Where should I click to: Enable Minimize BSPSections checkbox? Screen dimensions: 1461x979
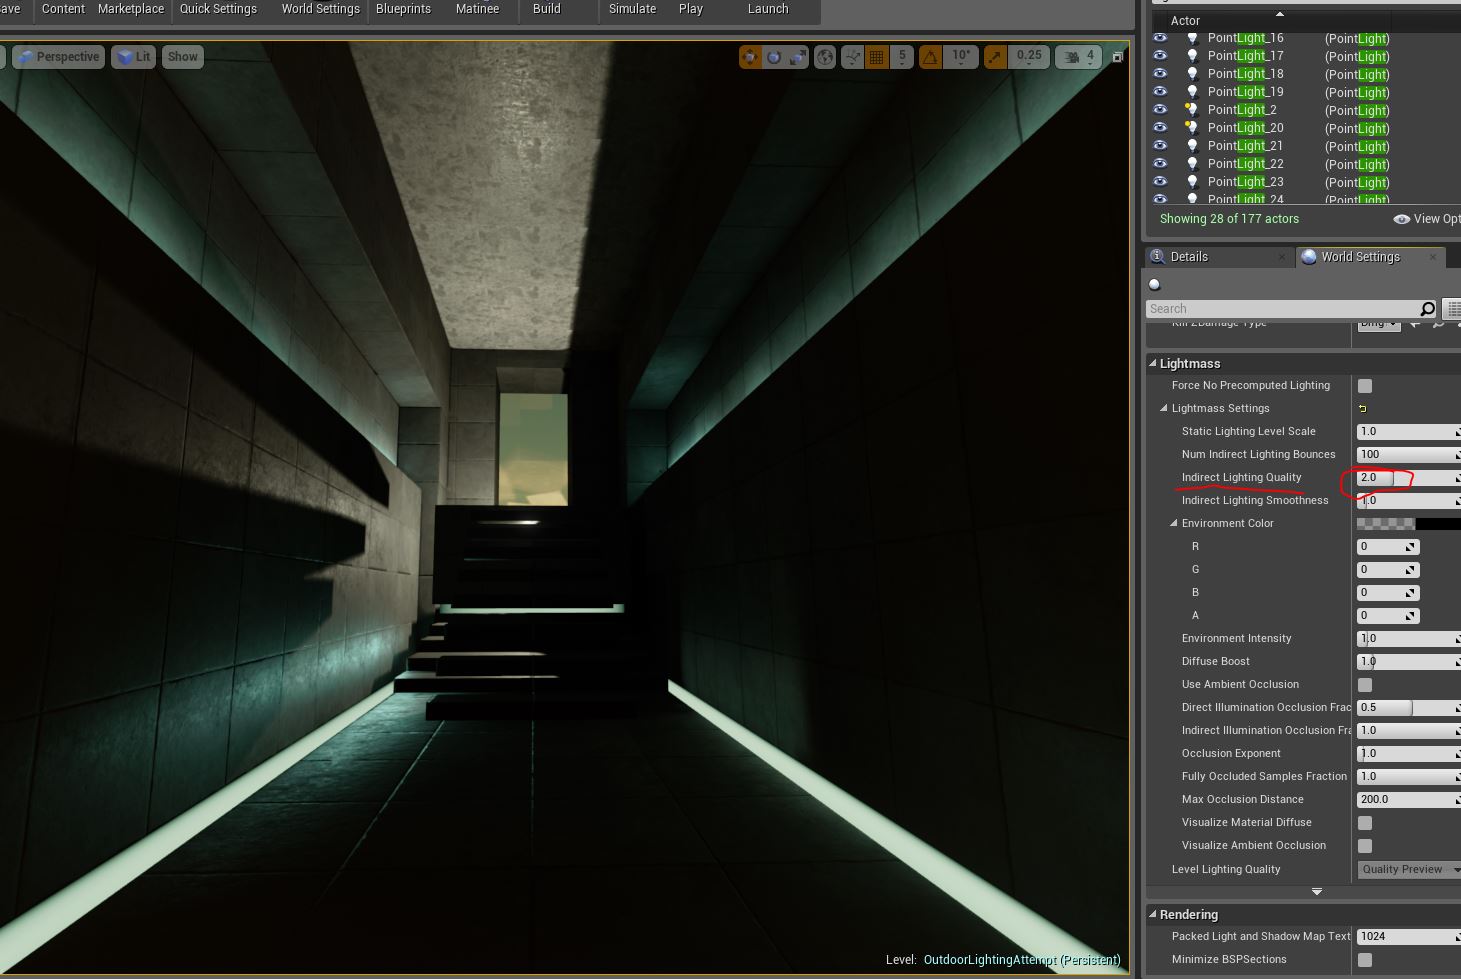(x=1365, y=960)
